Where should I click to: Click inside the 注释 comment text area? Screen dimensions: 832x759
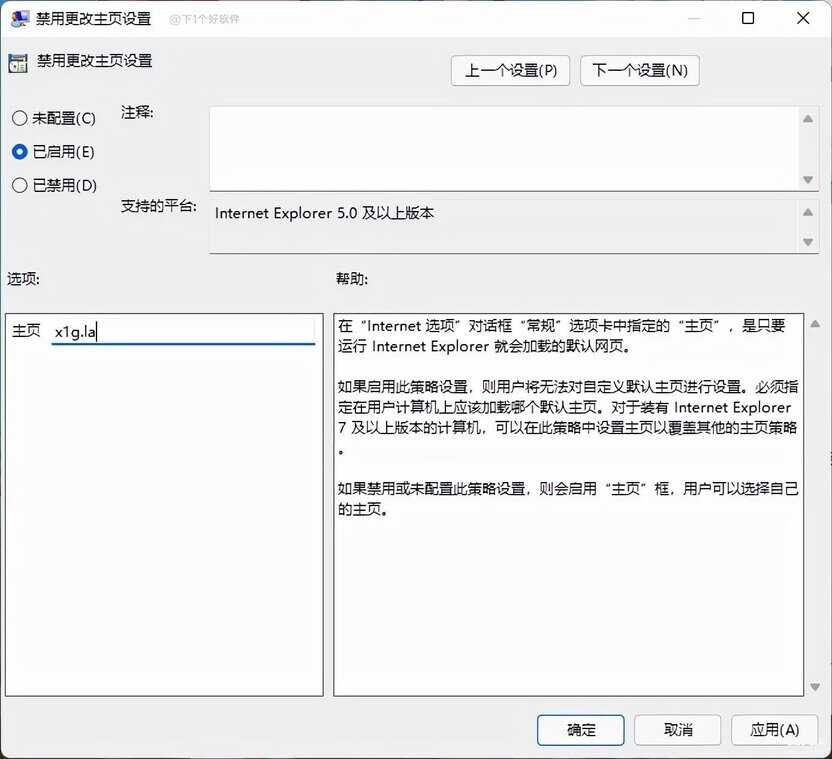(504, 149)
